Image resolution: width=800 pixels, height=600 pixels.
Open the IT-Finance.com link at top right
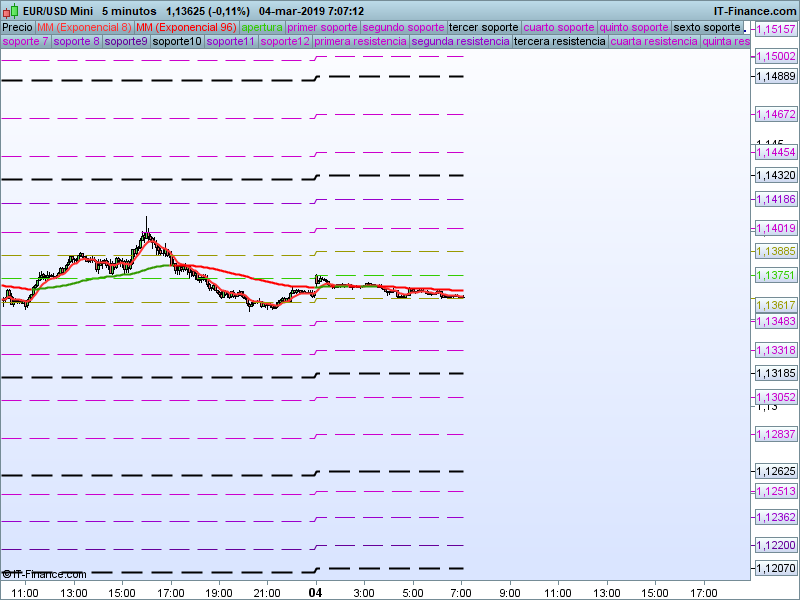pyautogui.click(x=755, y=11)
